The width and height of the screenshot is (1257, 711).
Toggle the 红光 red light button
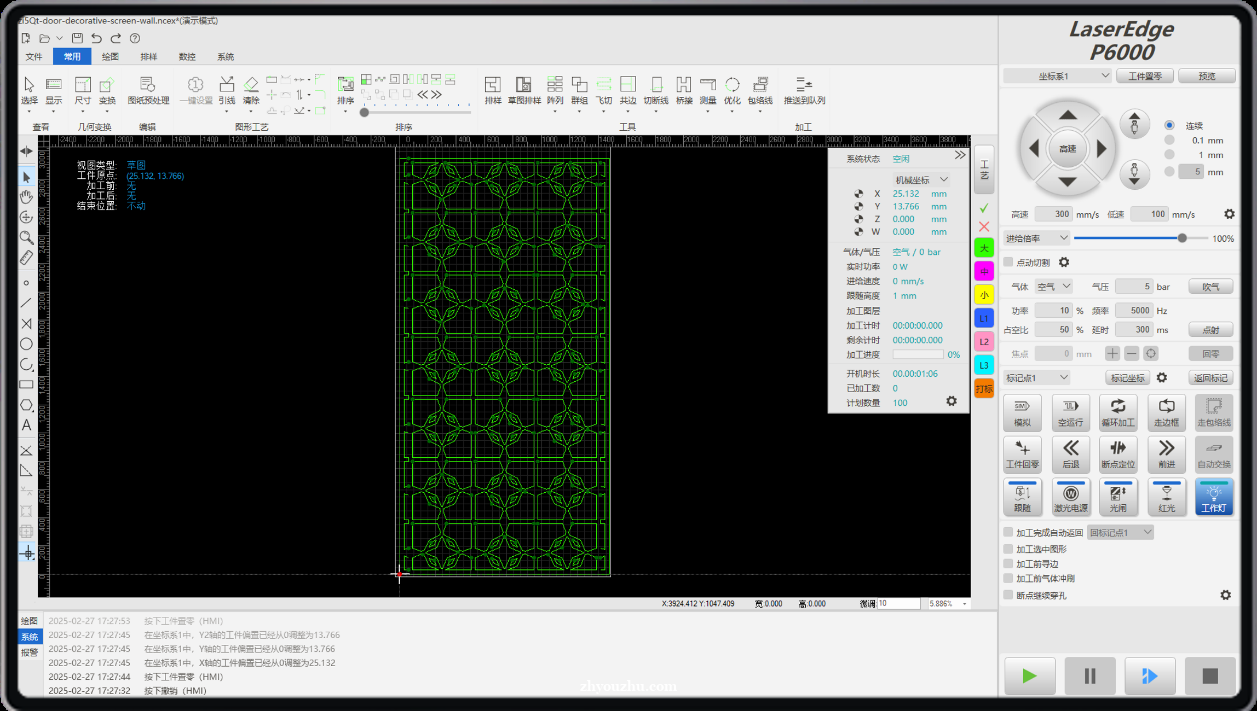coord(1166,497)
